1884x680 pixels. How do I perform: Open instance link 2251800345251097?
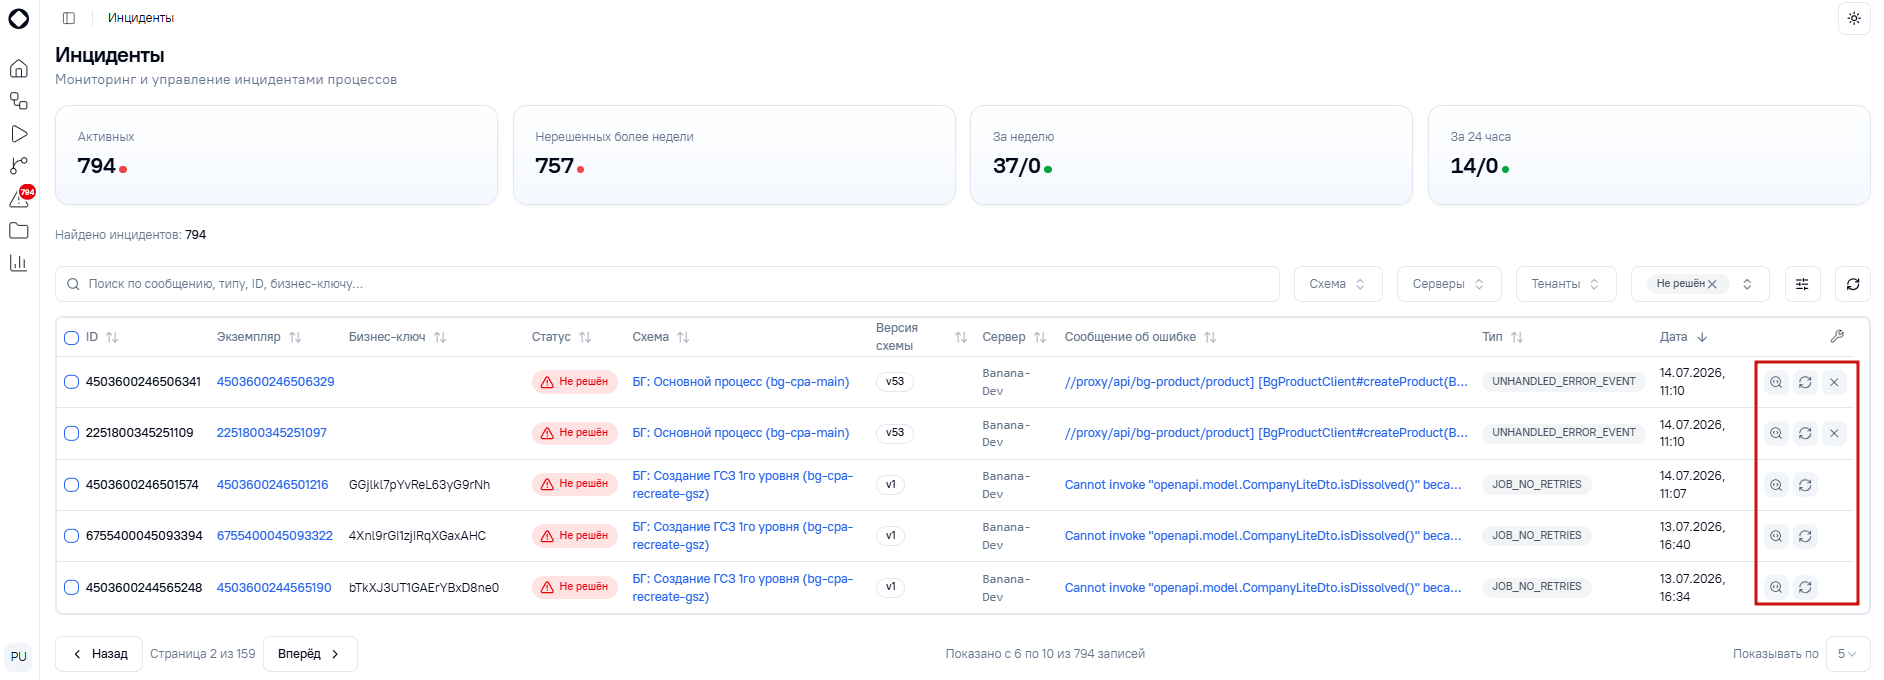point(271,433)
